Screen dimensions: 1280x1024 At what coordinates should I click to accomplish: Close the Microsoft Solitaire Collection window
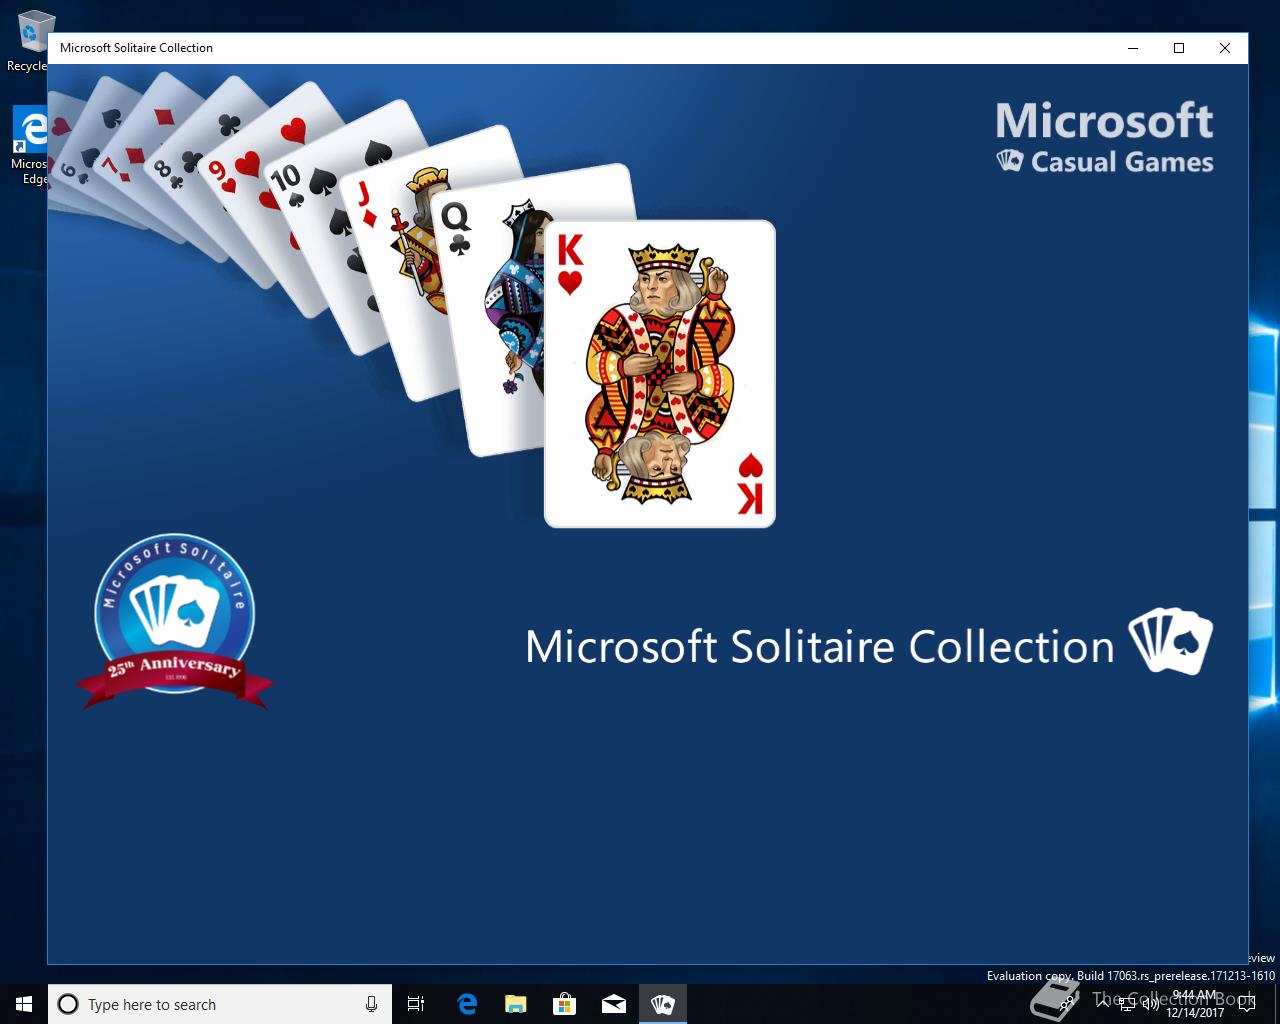pos(1225,48)
